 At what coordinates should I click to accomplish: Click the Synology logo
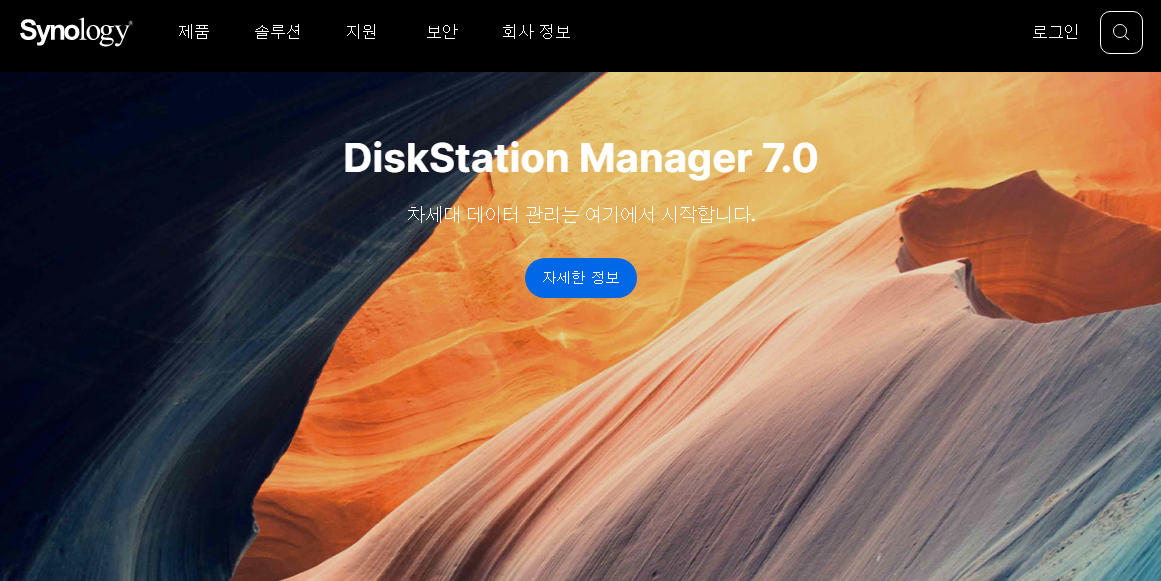[x=76, y=32]
